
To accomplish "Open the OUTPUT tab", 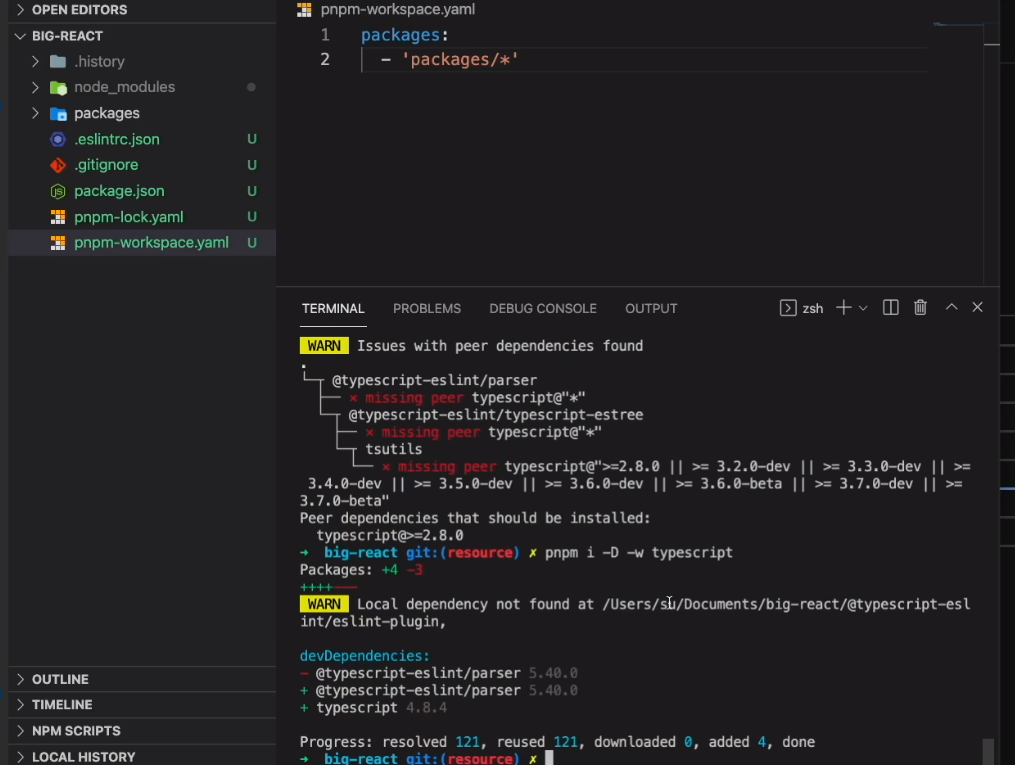I will tap(651, 309).
